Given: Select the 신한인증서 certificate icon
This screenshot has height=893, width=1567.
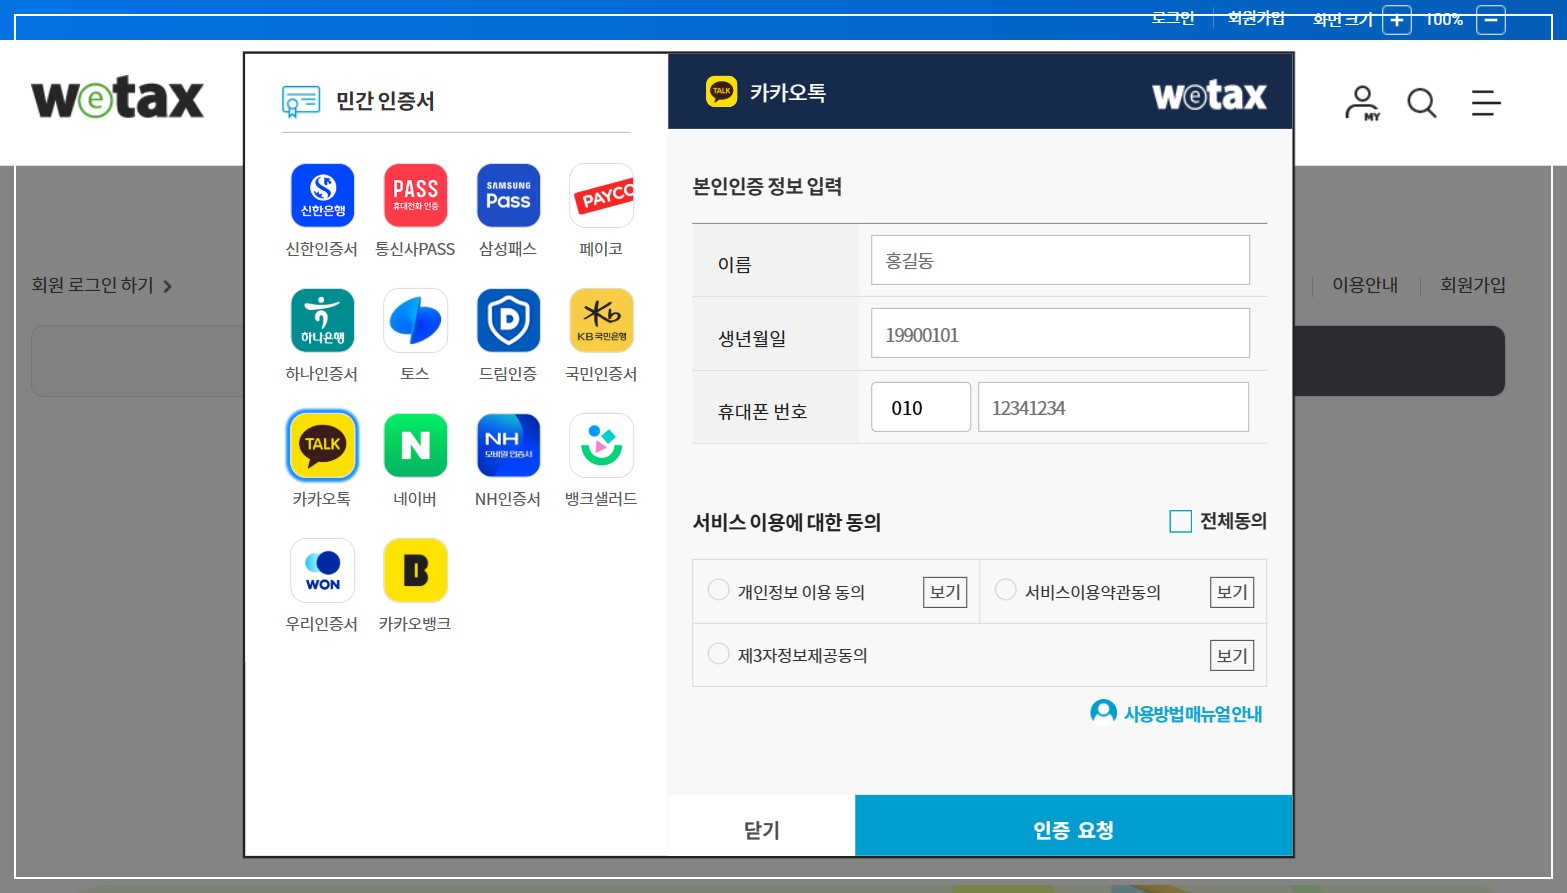Looking at the screenshot, I should (x=322, y=195).
